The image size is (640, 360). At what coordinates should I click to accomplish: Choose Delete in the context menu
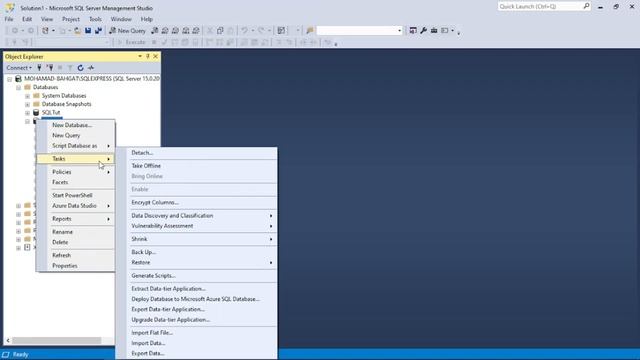click(76, 242)
